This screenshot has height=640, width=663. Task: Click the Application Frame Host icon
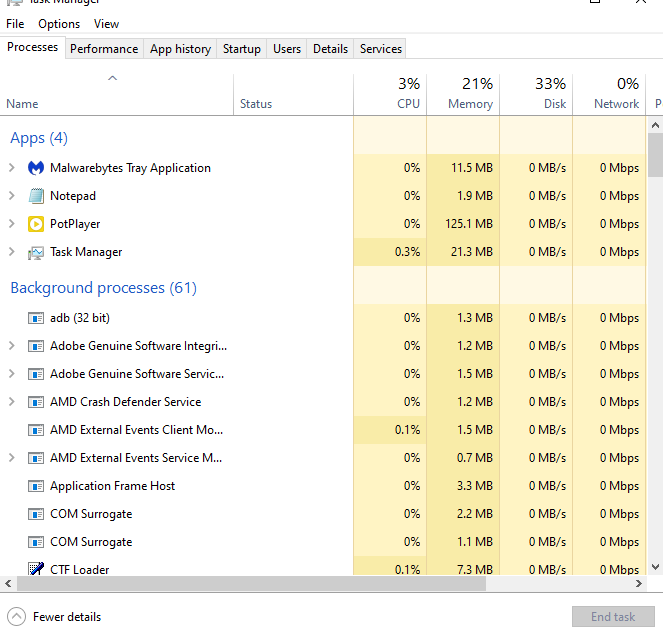tap(36, 486)
